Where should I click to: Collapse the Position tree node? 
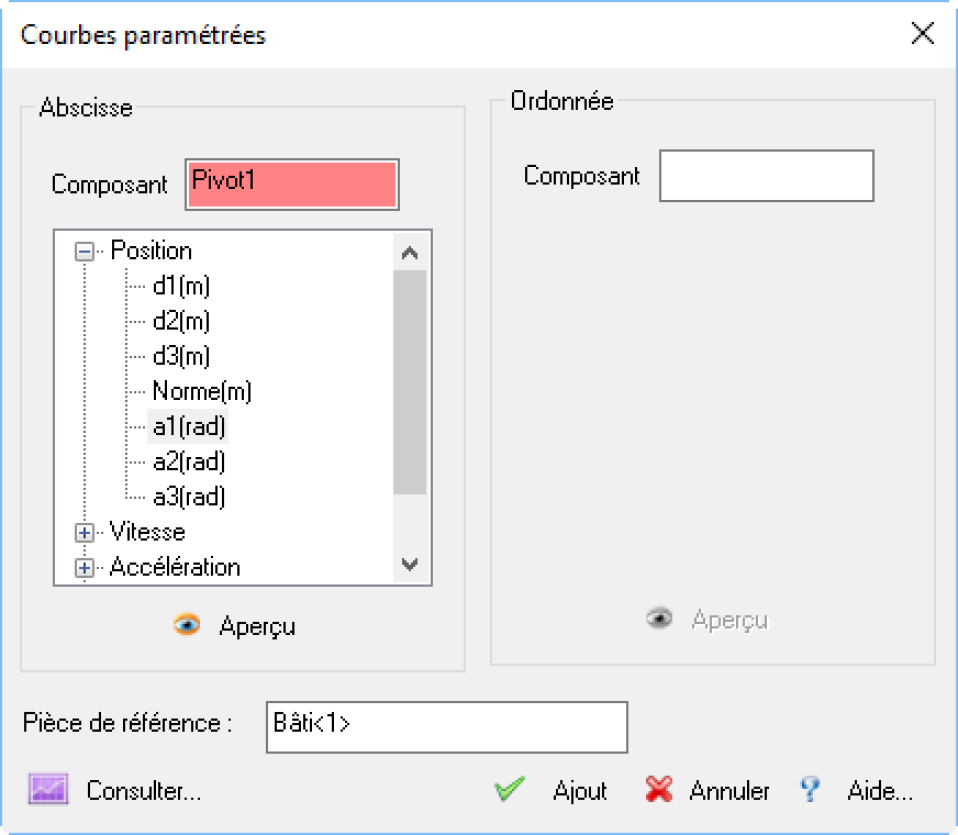84,252
